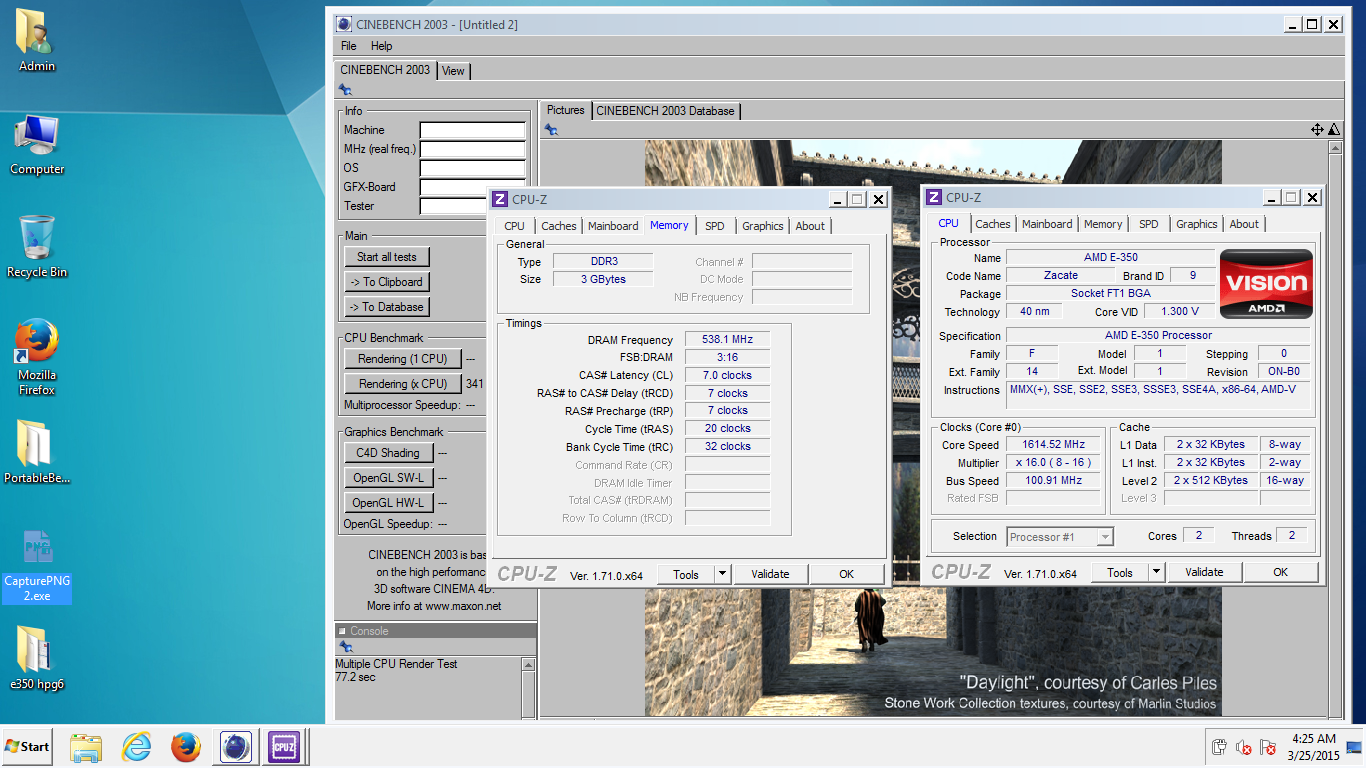1366x768 pixels.
Task: Run the OpenGL HW-L test
Action: coord(388,503)
